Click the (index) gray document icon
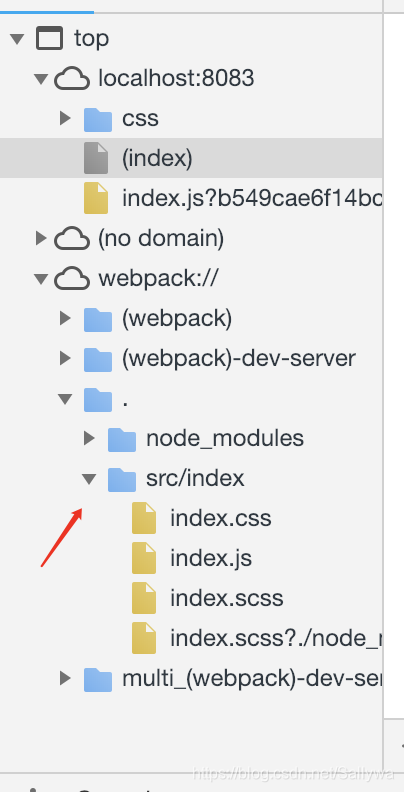The image size is (404, 792). (96, 159)
